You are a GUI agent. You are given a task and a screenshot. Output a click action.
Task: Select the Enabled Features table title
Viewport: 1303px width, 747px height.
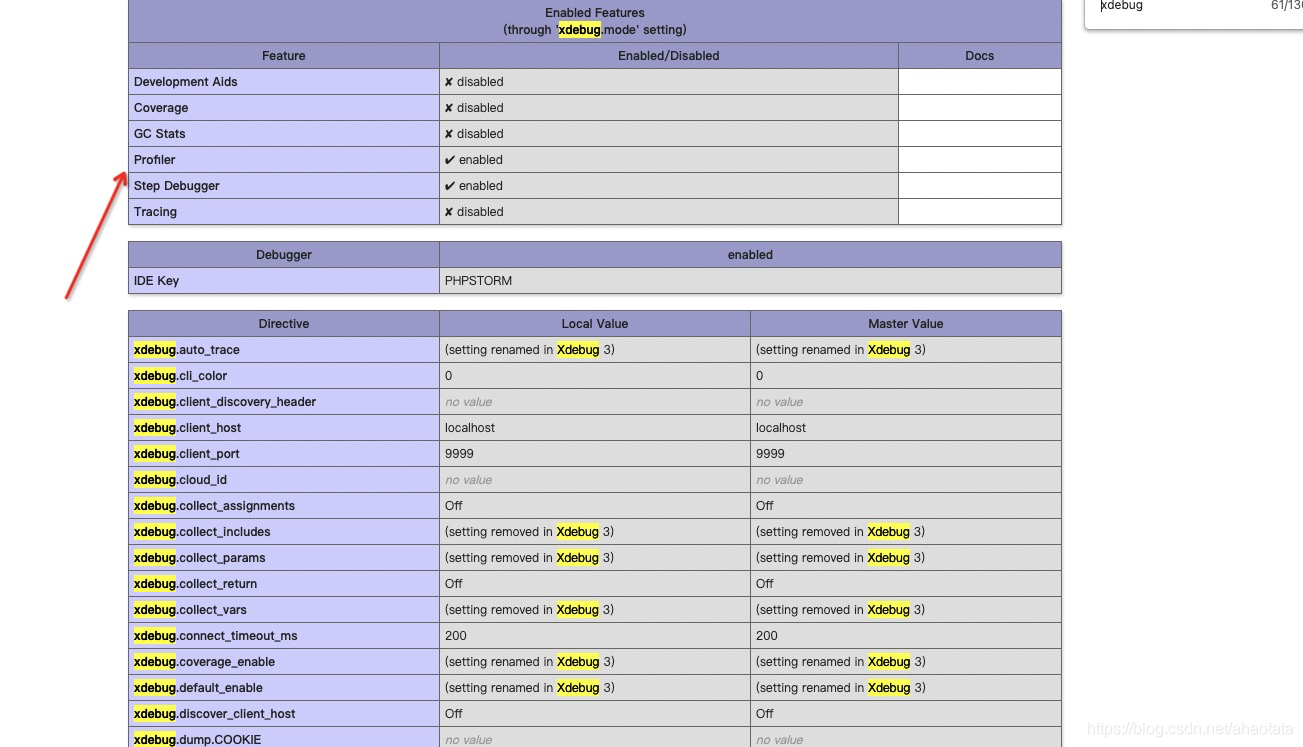[595, 13]
